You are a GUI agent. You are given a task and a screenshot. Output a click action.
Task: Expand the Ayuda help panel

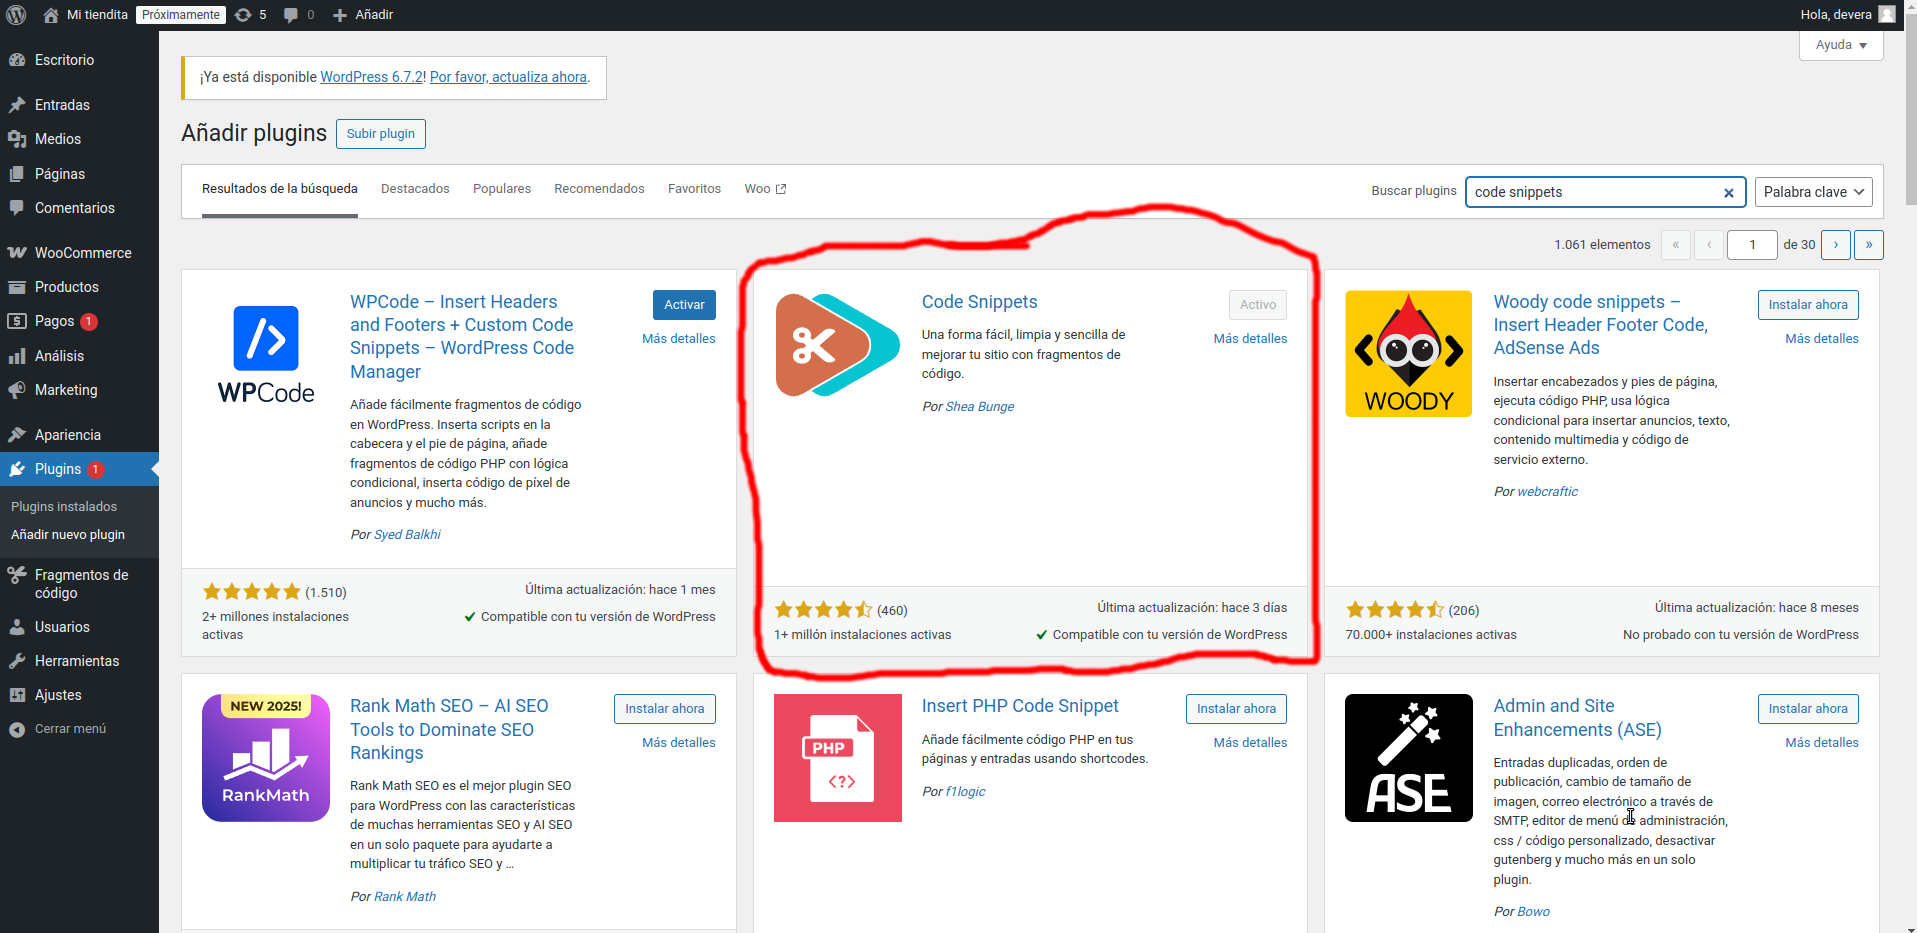(x=1840, y=45)
